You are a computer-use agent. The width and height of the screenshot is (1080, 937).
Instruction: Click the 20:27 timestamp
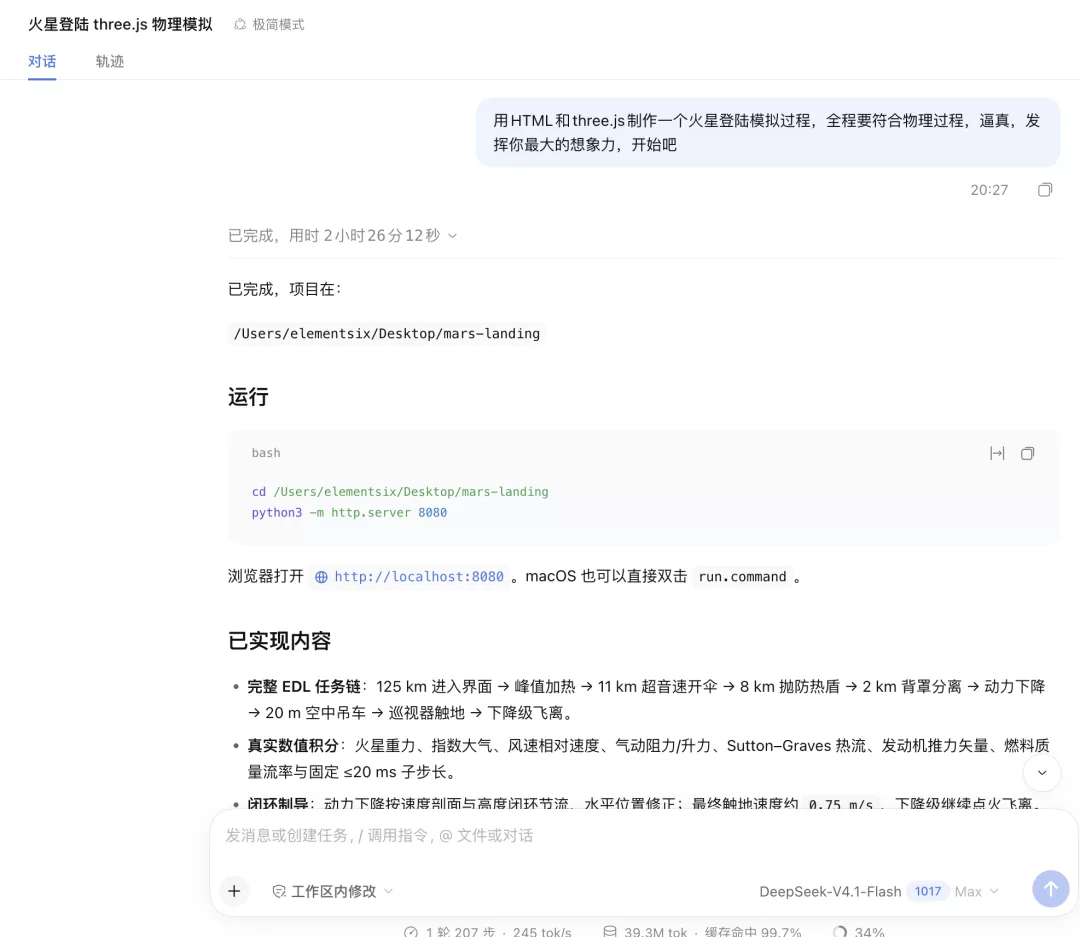coord(989,190)
